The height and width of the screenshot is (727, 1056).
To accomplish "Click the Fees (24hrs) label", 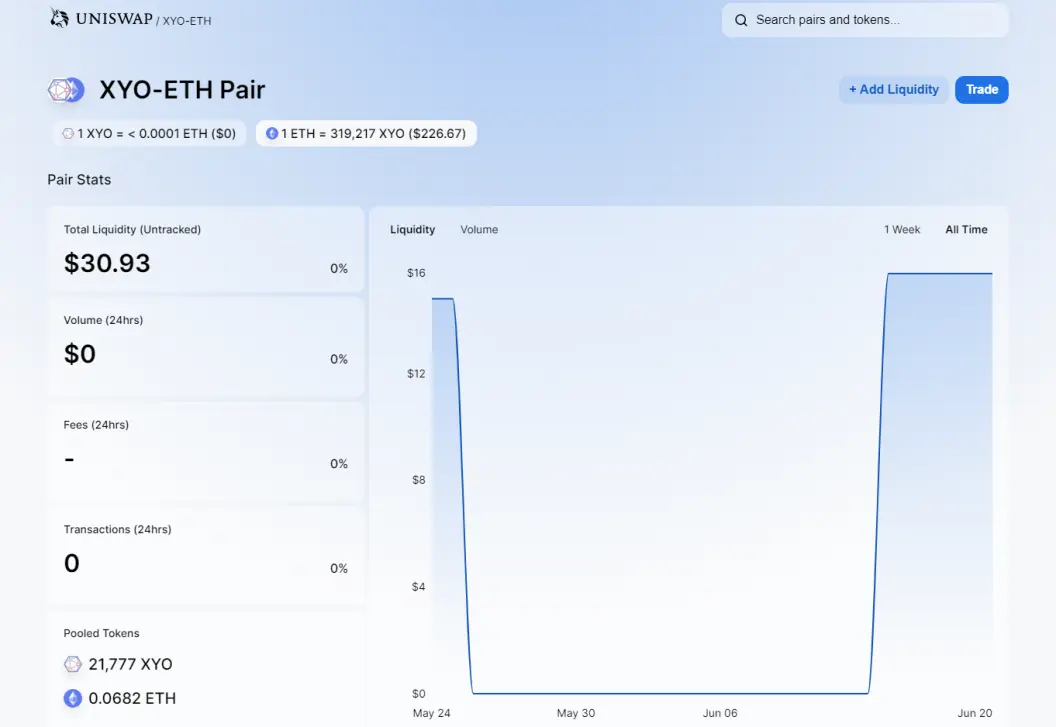I will (96, 425).
